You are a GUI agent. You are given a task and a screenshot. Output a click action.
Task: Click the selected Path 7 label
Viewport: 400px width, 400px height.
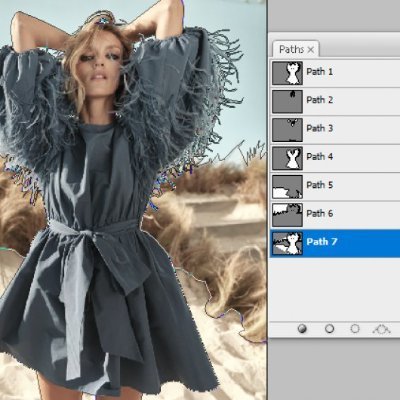(x=322, y=242)
